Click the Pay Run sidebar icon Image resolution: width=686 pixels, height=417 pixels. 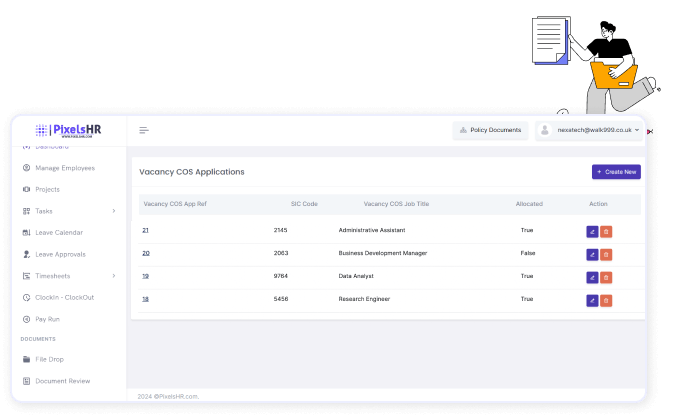click(x=26, y=319)
